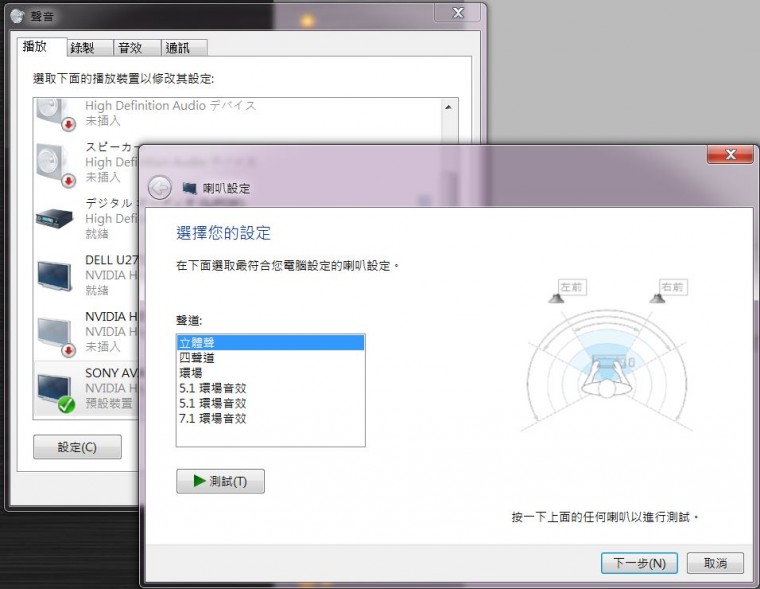Click the right front (右前) speaker icon
This screenshot has width=760, height=589.
pyautogui.click(x=657, y=298)
